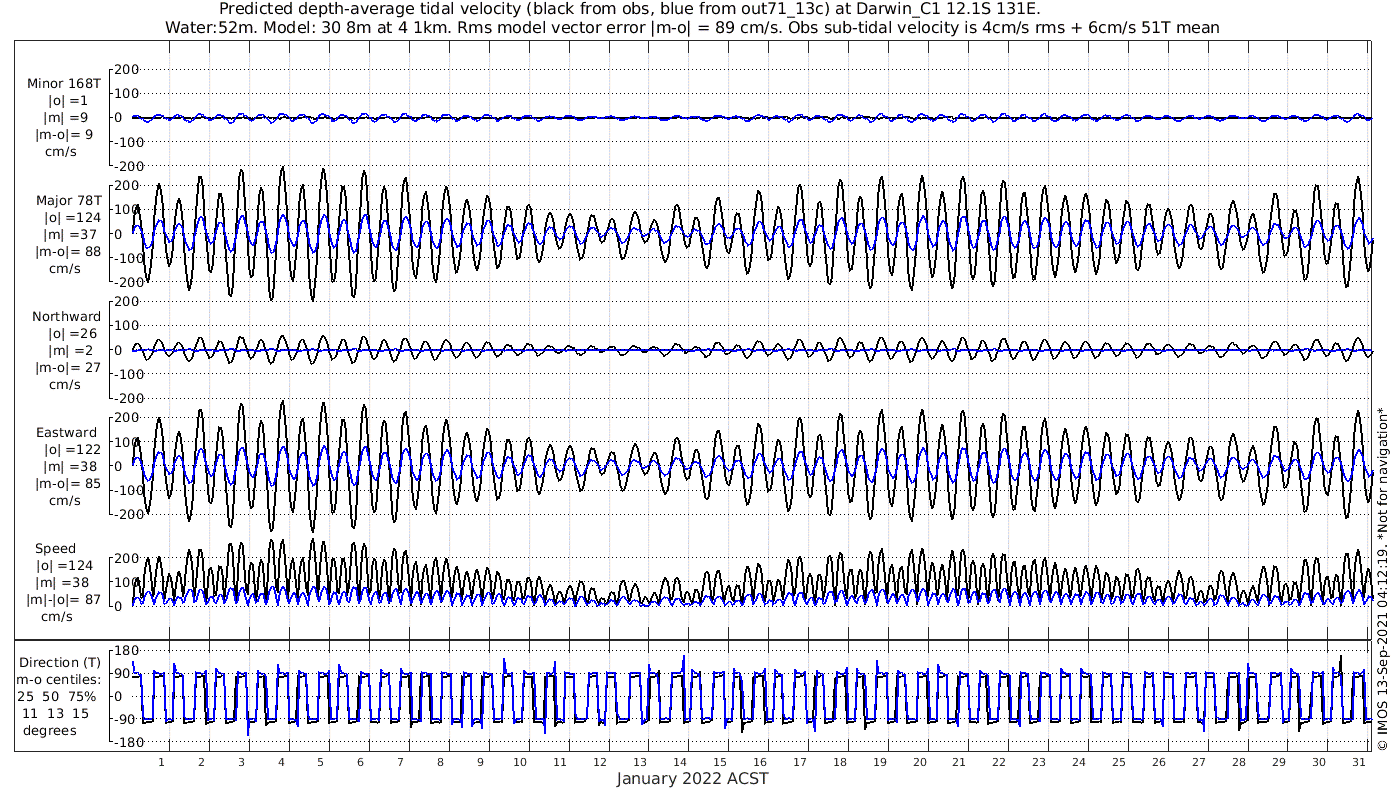Click the "-90" tick on the Direction axis
The width and height of the screenshot is (1400, 800).
coord(125,720)
